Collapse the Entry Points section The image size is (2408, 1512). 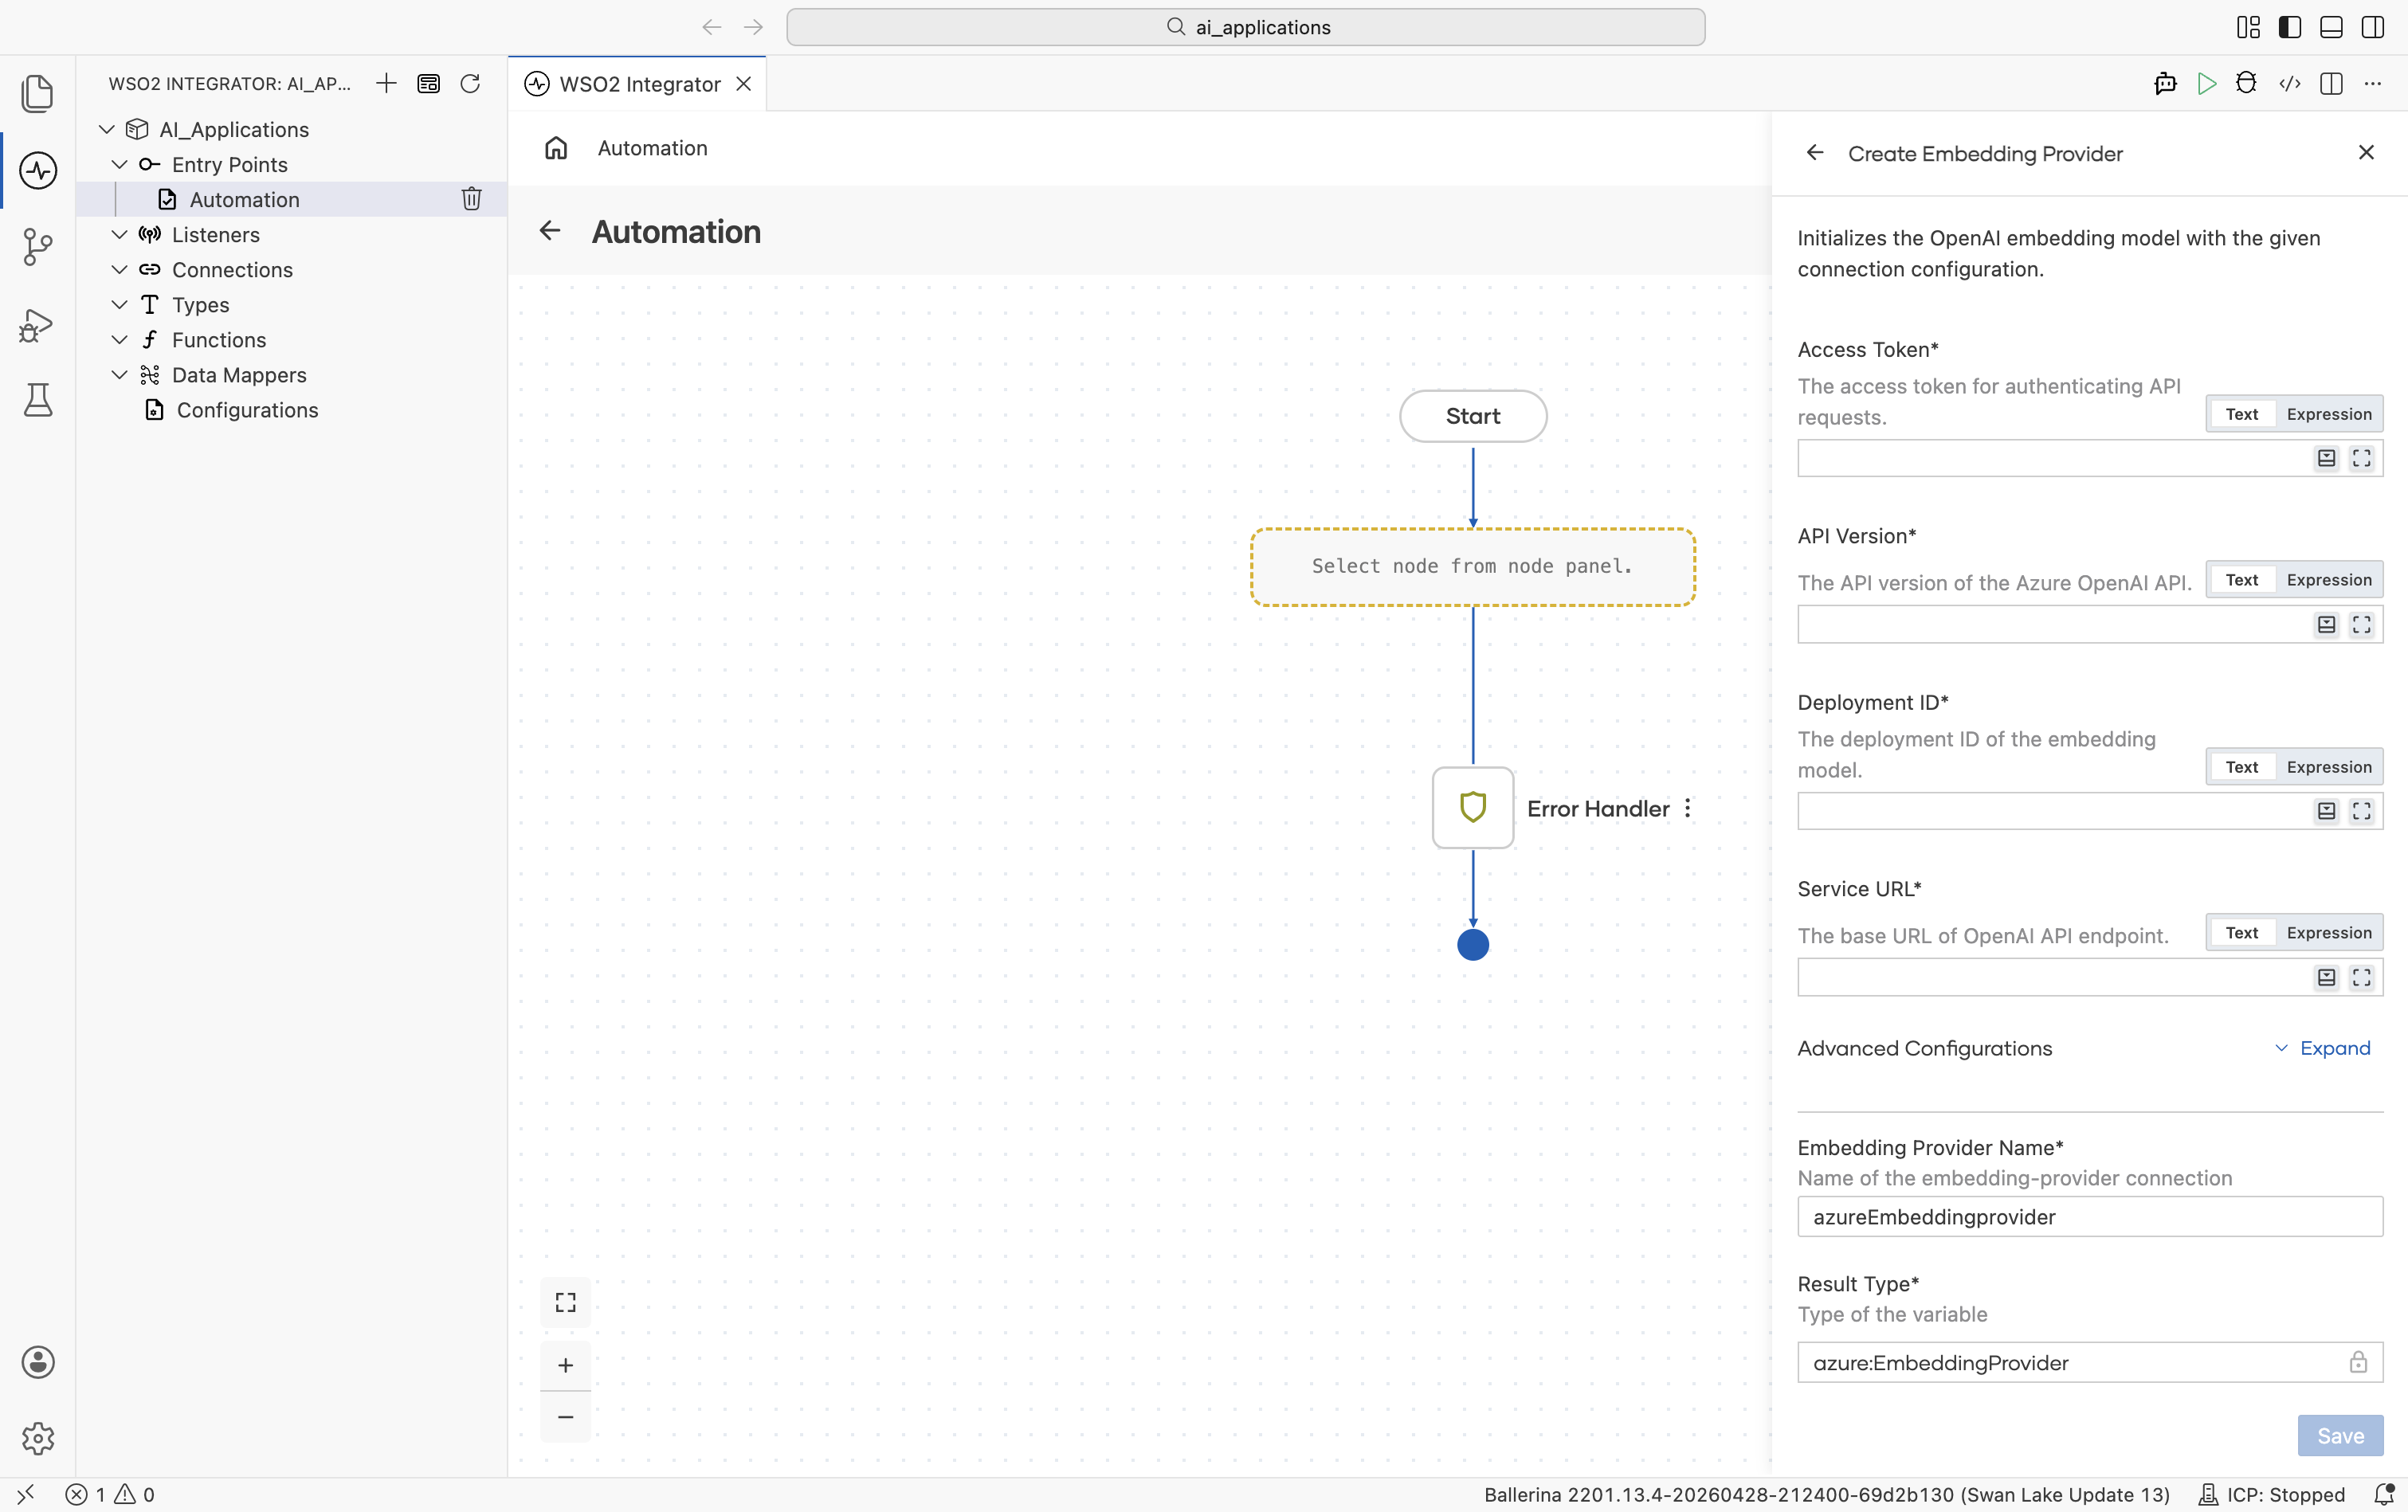click(x=119, y=164)
